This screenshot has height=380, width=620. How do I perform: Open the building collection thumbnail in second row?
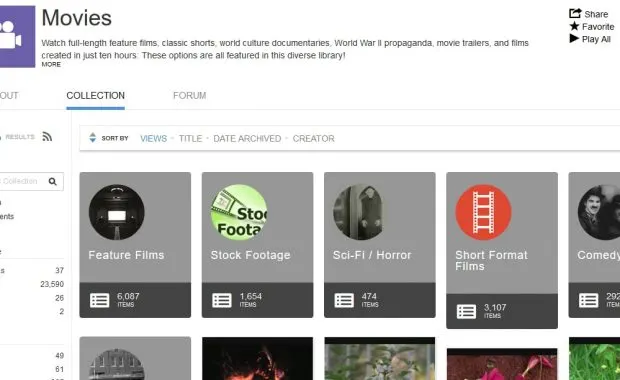click(x=117, y=364)
